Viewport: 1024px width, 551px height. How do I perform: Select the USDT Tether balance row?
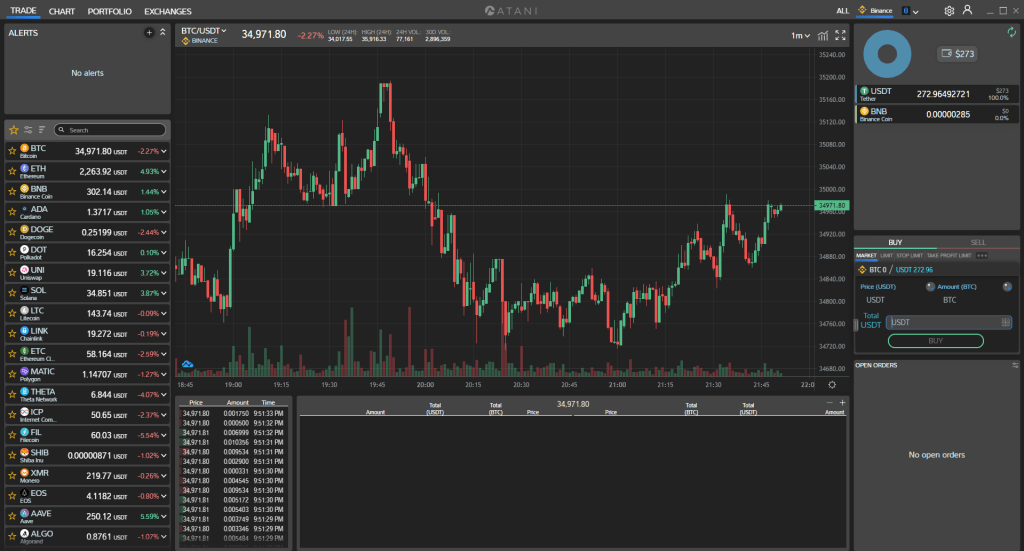click(x=936, y=94)
